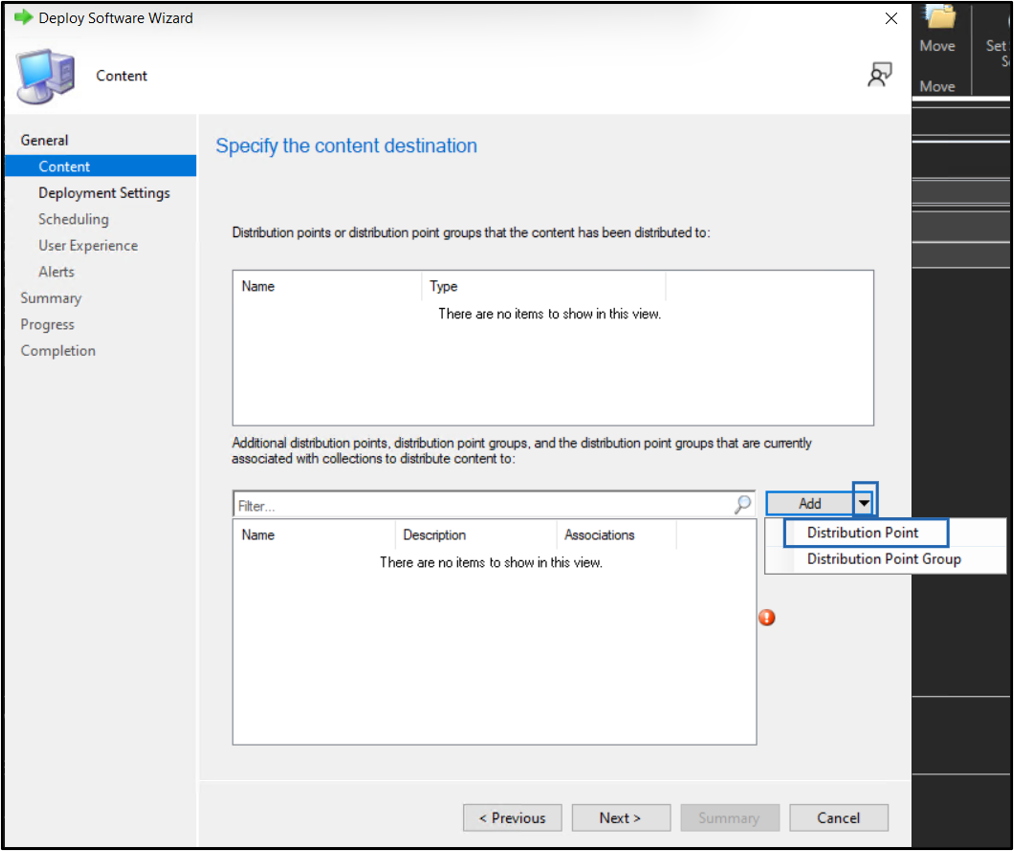Sort by Name column in upper list
The height and width of the screenshot is (851, 1014).
[327, 286]
